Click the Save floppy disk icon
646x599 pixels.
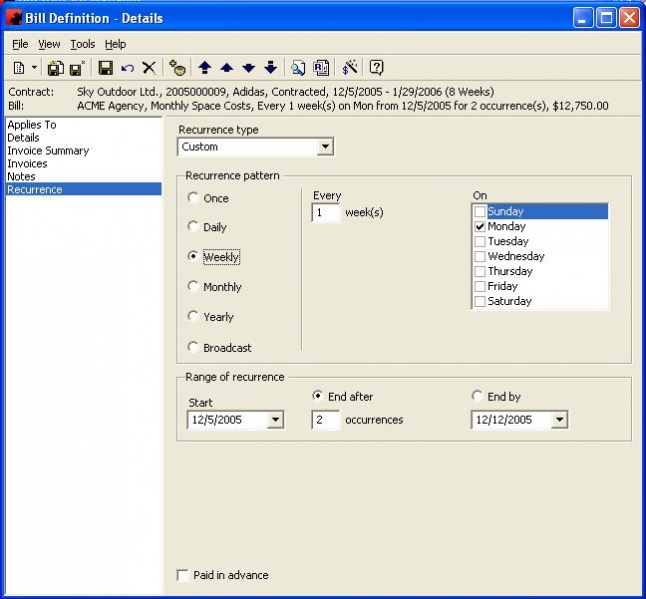click(105, 68)
